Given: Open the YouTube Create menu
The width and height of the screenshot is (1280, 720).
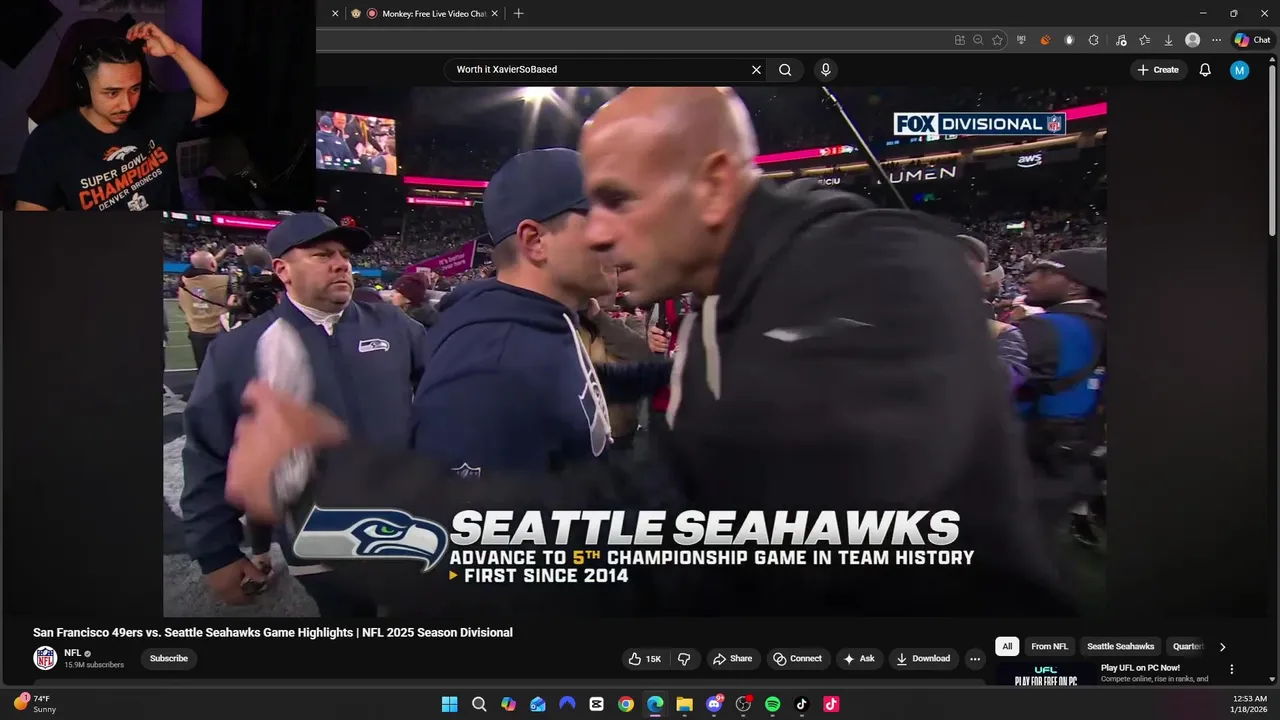Looking at the screenshot, I should tap(1158, 70).
